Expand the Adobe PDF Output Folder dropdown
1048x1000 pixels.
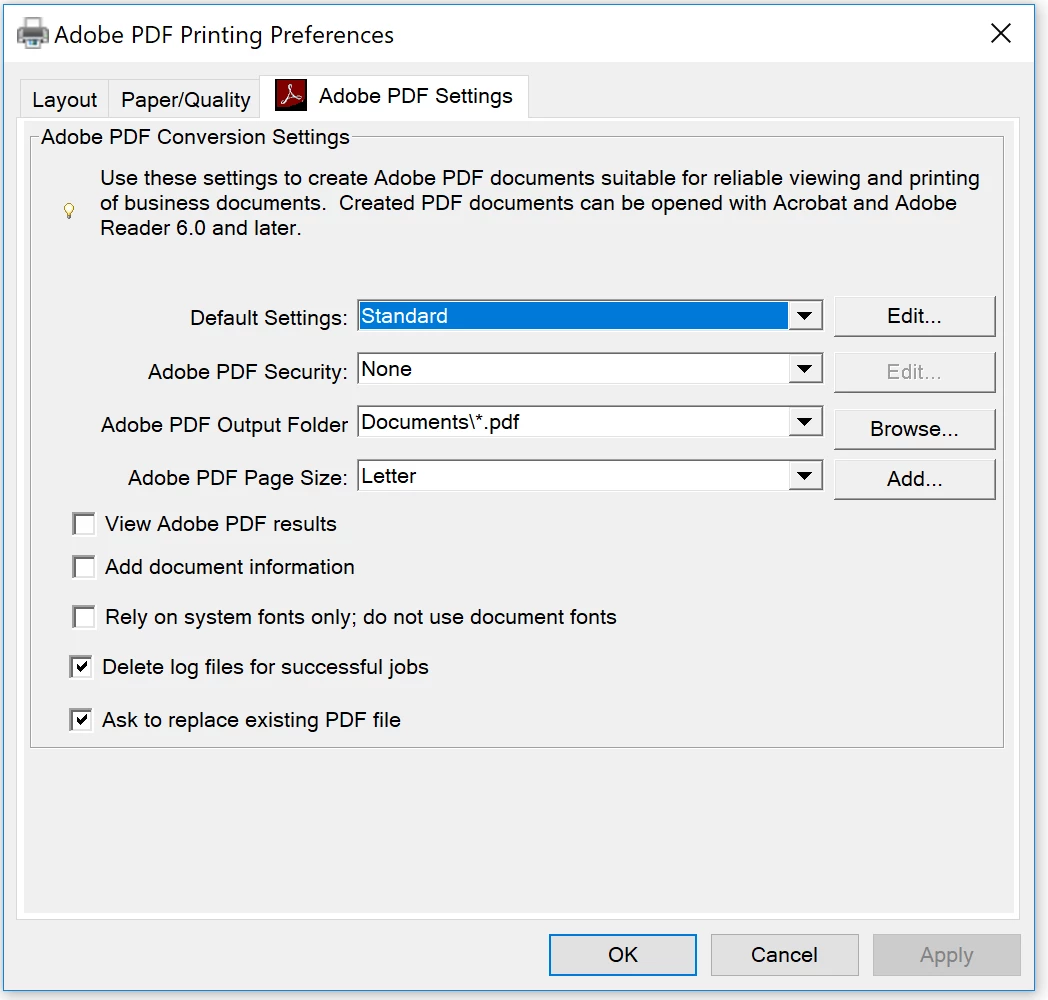pyautogui.click(x=805, y=422)
